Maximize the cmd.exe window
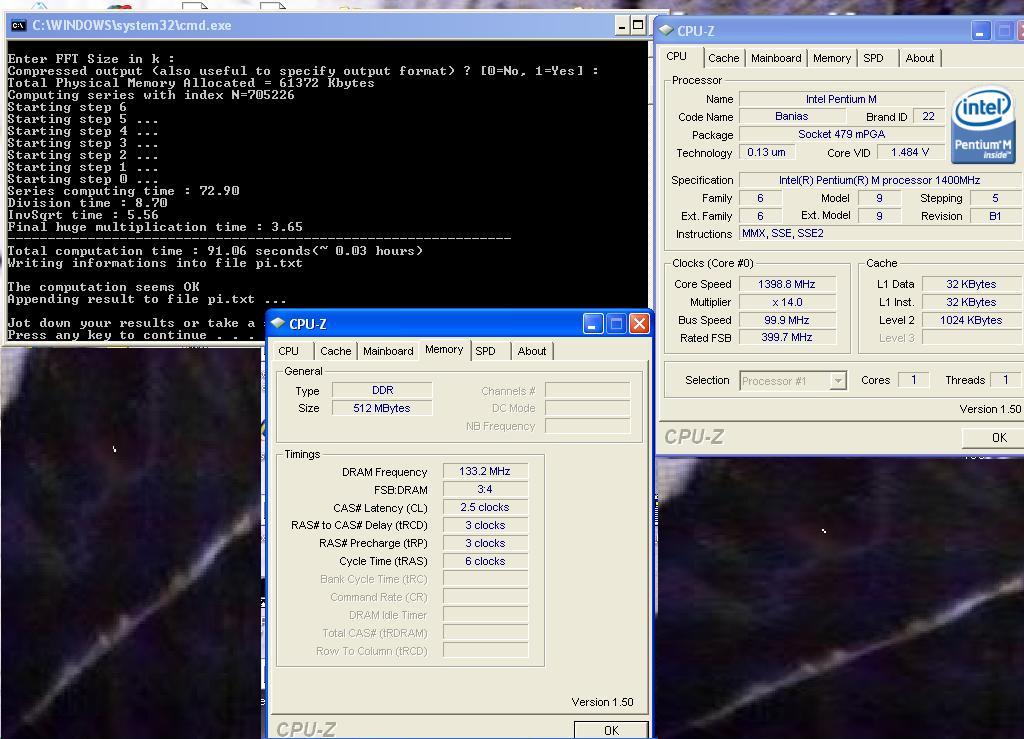 pyautogui.click(x=638, y=26)
